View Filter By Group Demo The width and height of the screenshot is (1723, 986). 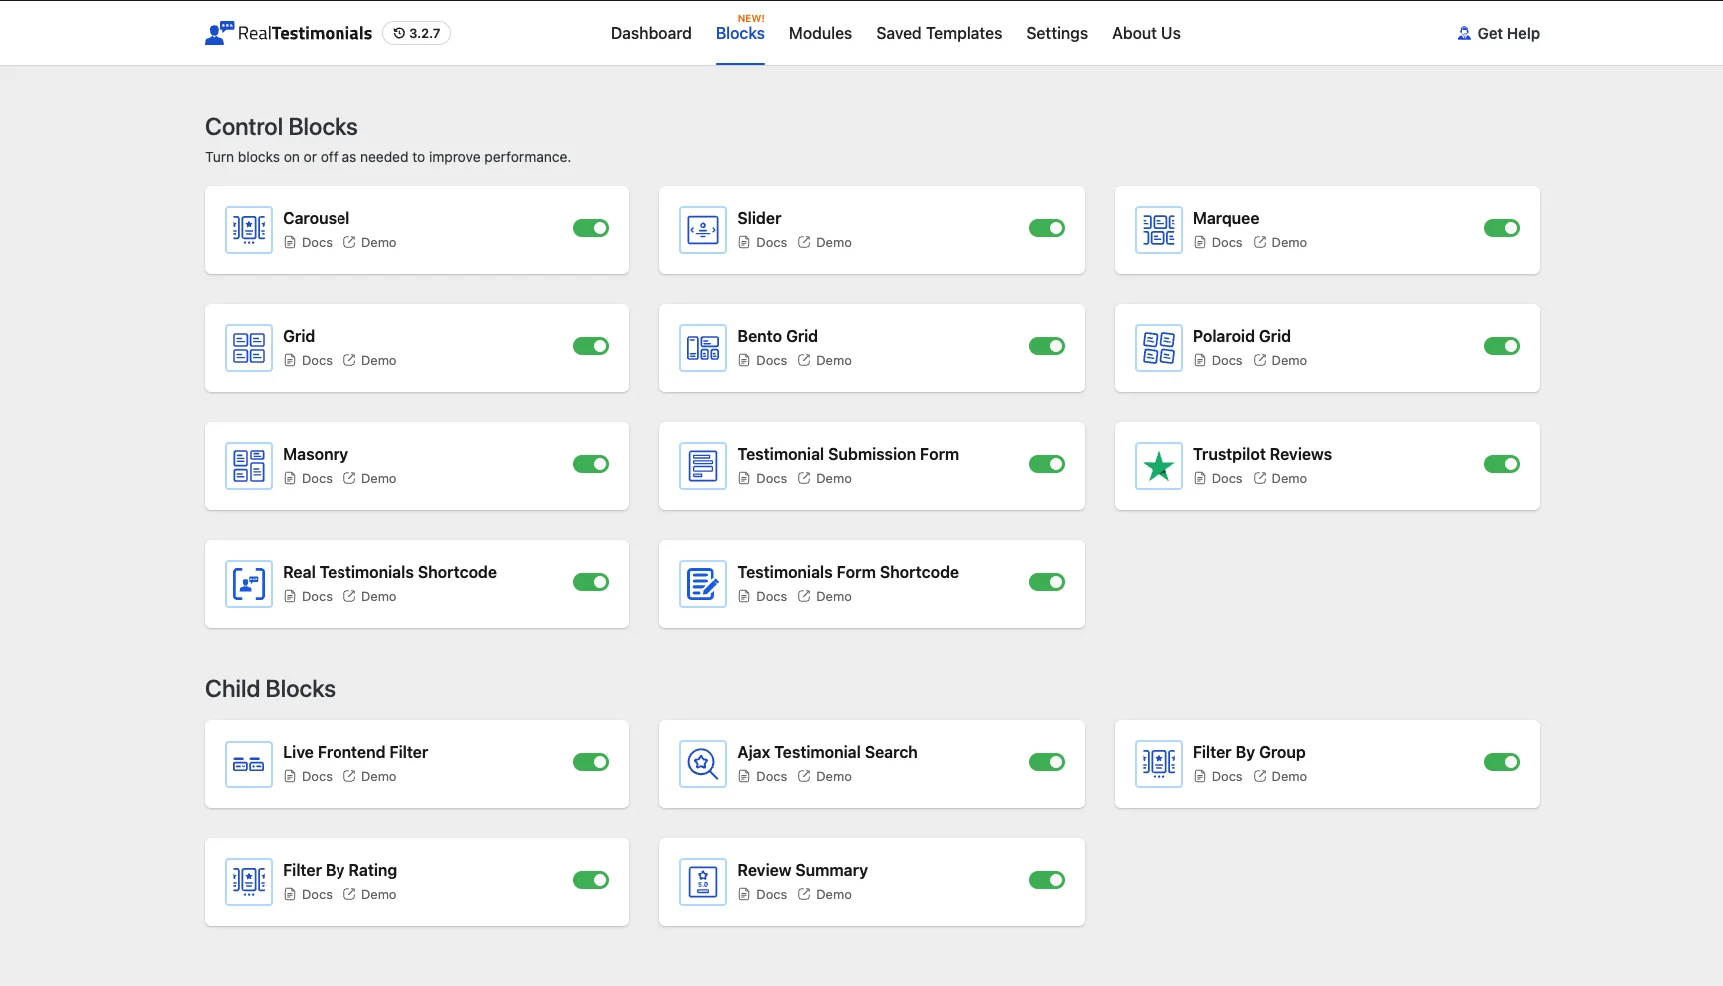tap(1280, 776)
